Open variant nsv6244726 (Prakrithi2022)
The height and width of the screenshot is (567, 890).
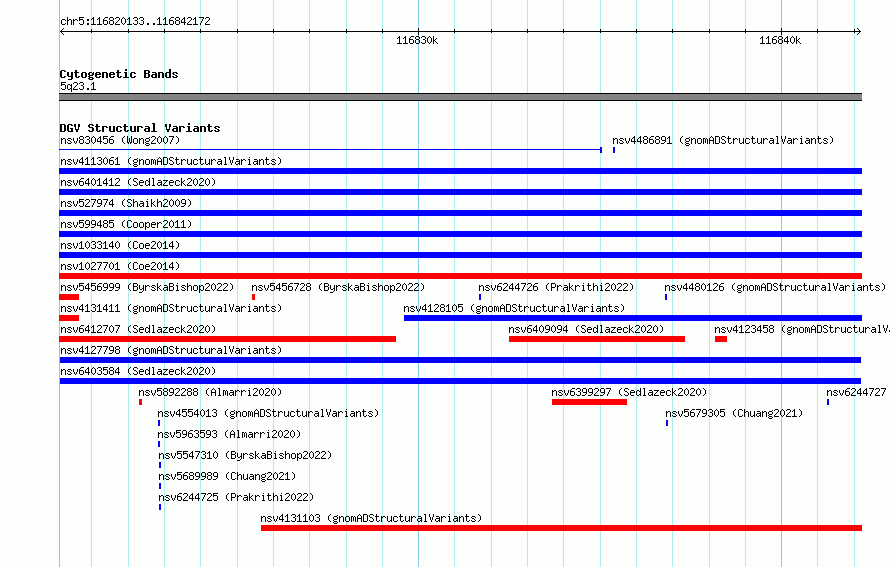point(556,287)
